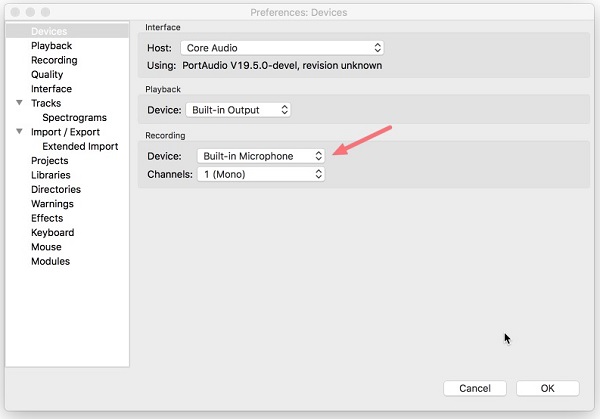Confirm preferences with the OK button
This screenshot has height=419, width=600.
[x=547, y=388]
